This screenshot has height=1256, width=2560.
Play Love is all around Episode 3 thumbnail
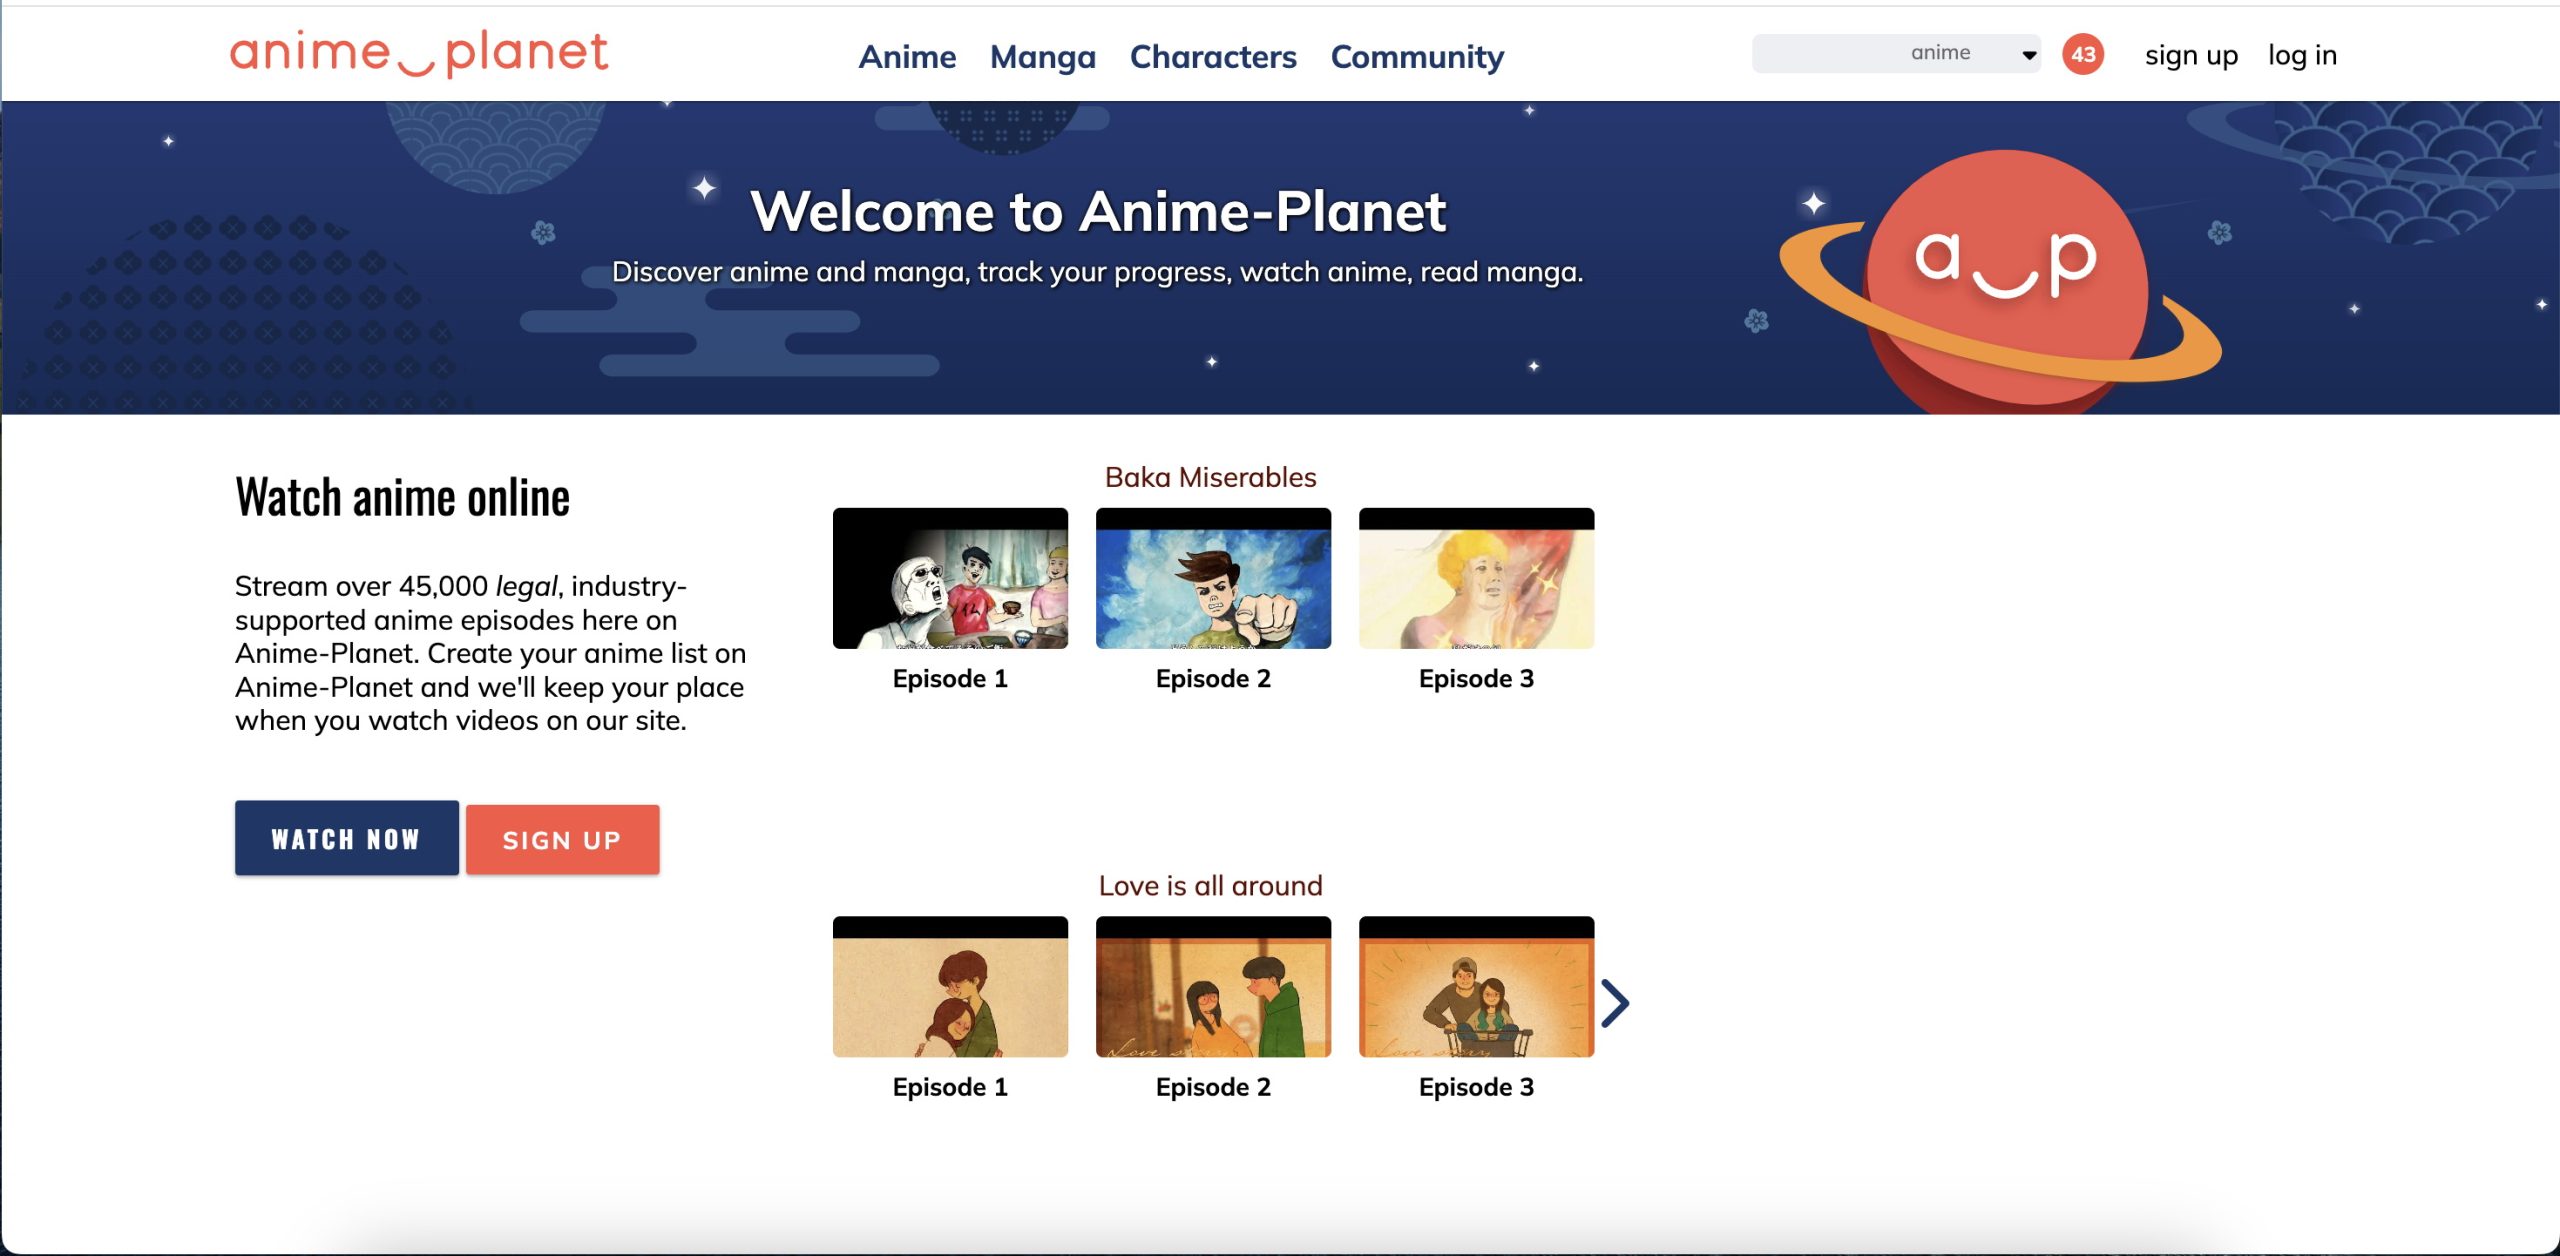tap(1476, 987)
